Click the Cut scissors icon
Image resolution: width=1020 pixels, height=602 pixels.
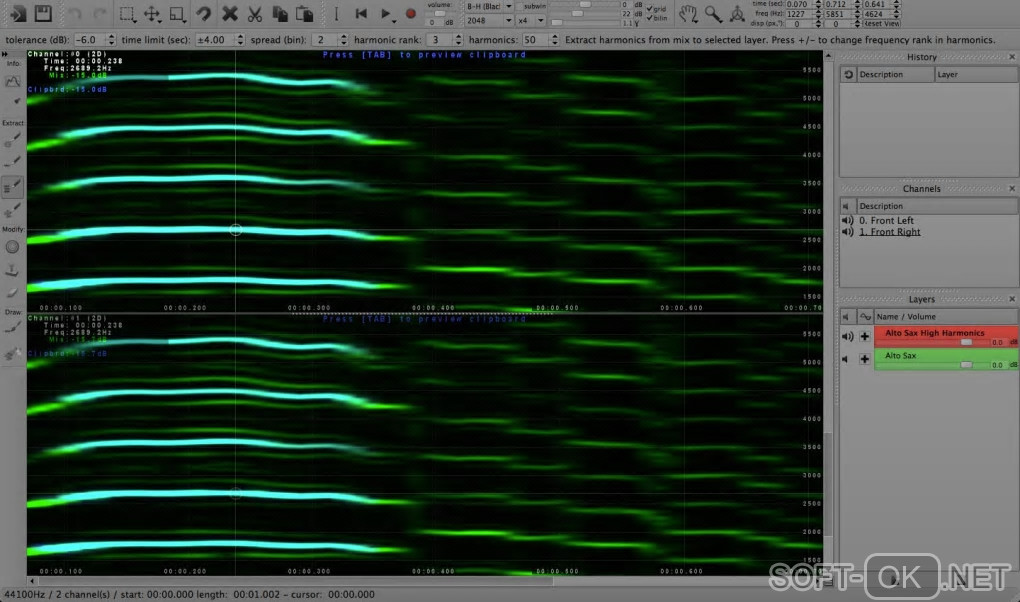pos(255,14)
